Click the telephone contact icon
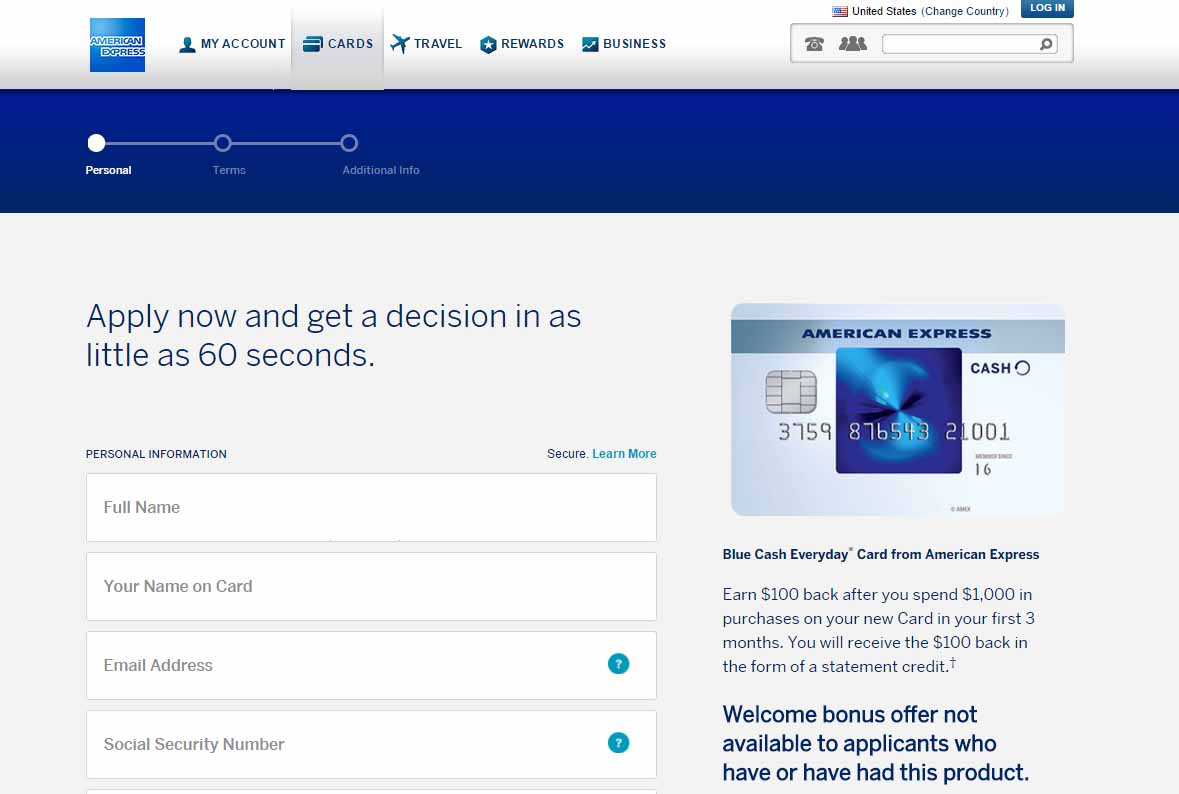 [814, 44]
